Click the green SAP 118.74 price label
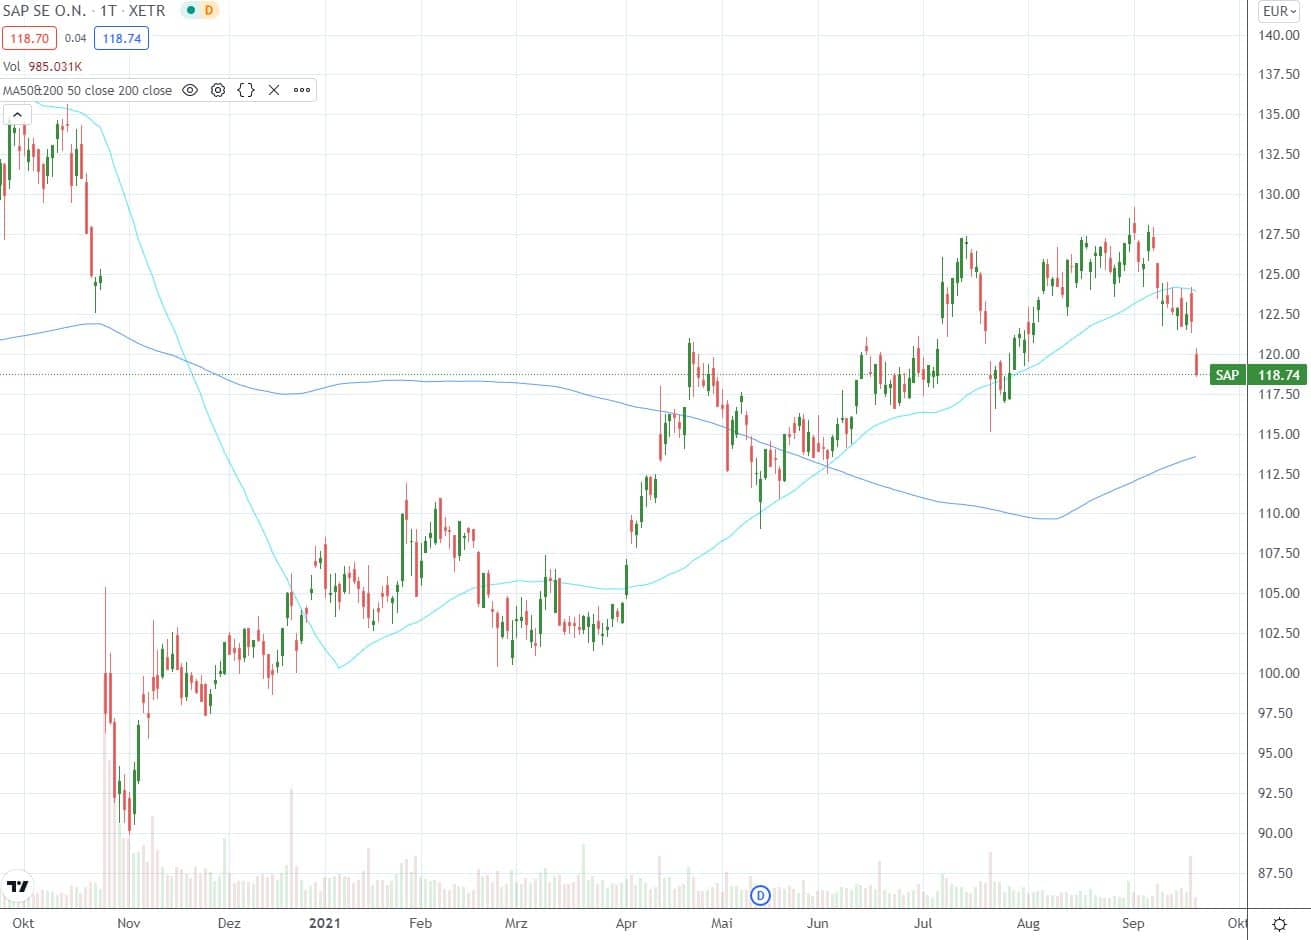The image size is (1311, 940). coord(1257,375)
